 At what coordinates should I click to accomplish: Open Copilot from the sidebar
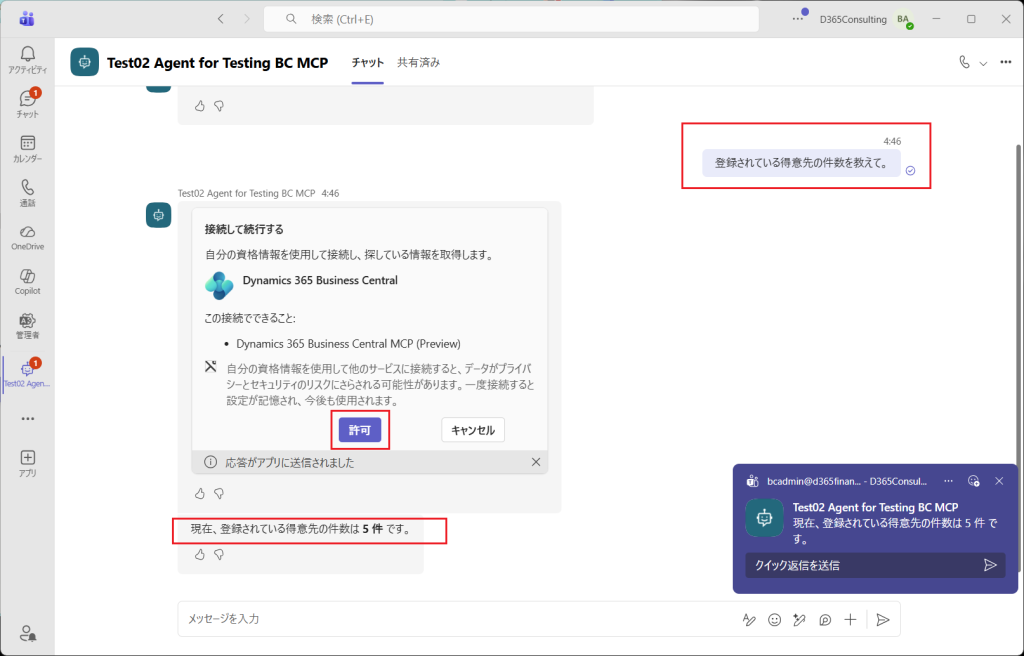[x=27, y=280]
